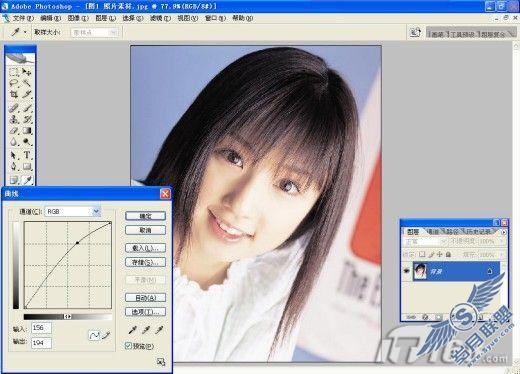Pick the white point eyedropper in Curves

point(159,330)
